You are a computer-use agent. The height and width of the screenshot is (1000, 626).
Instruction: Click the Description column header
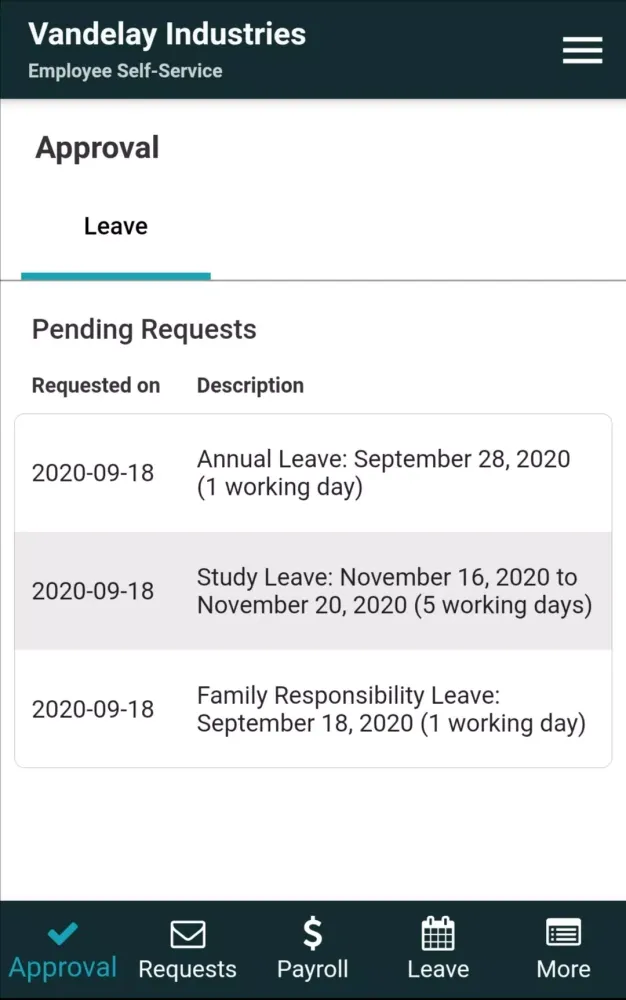[x=250, y=385]
